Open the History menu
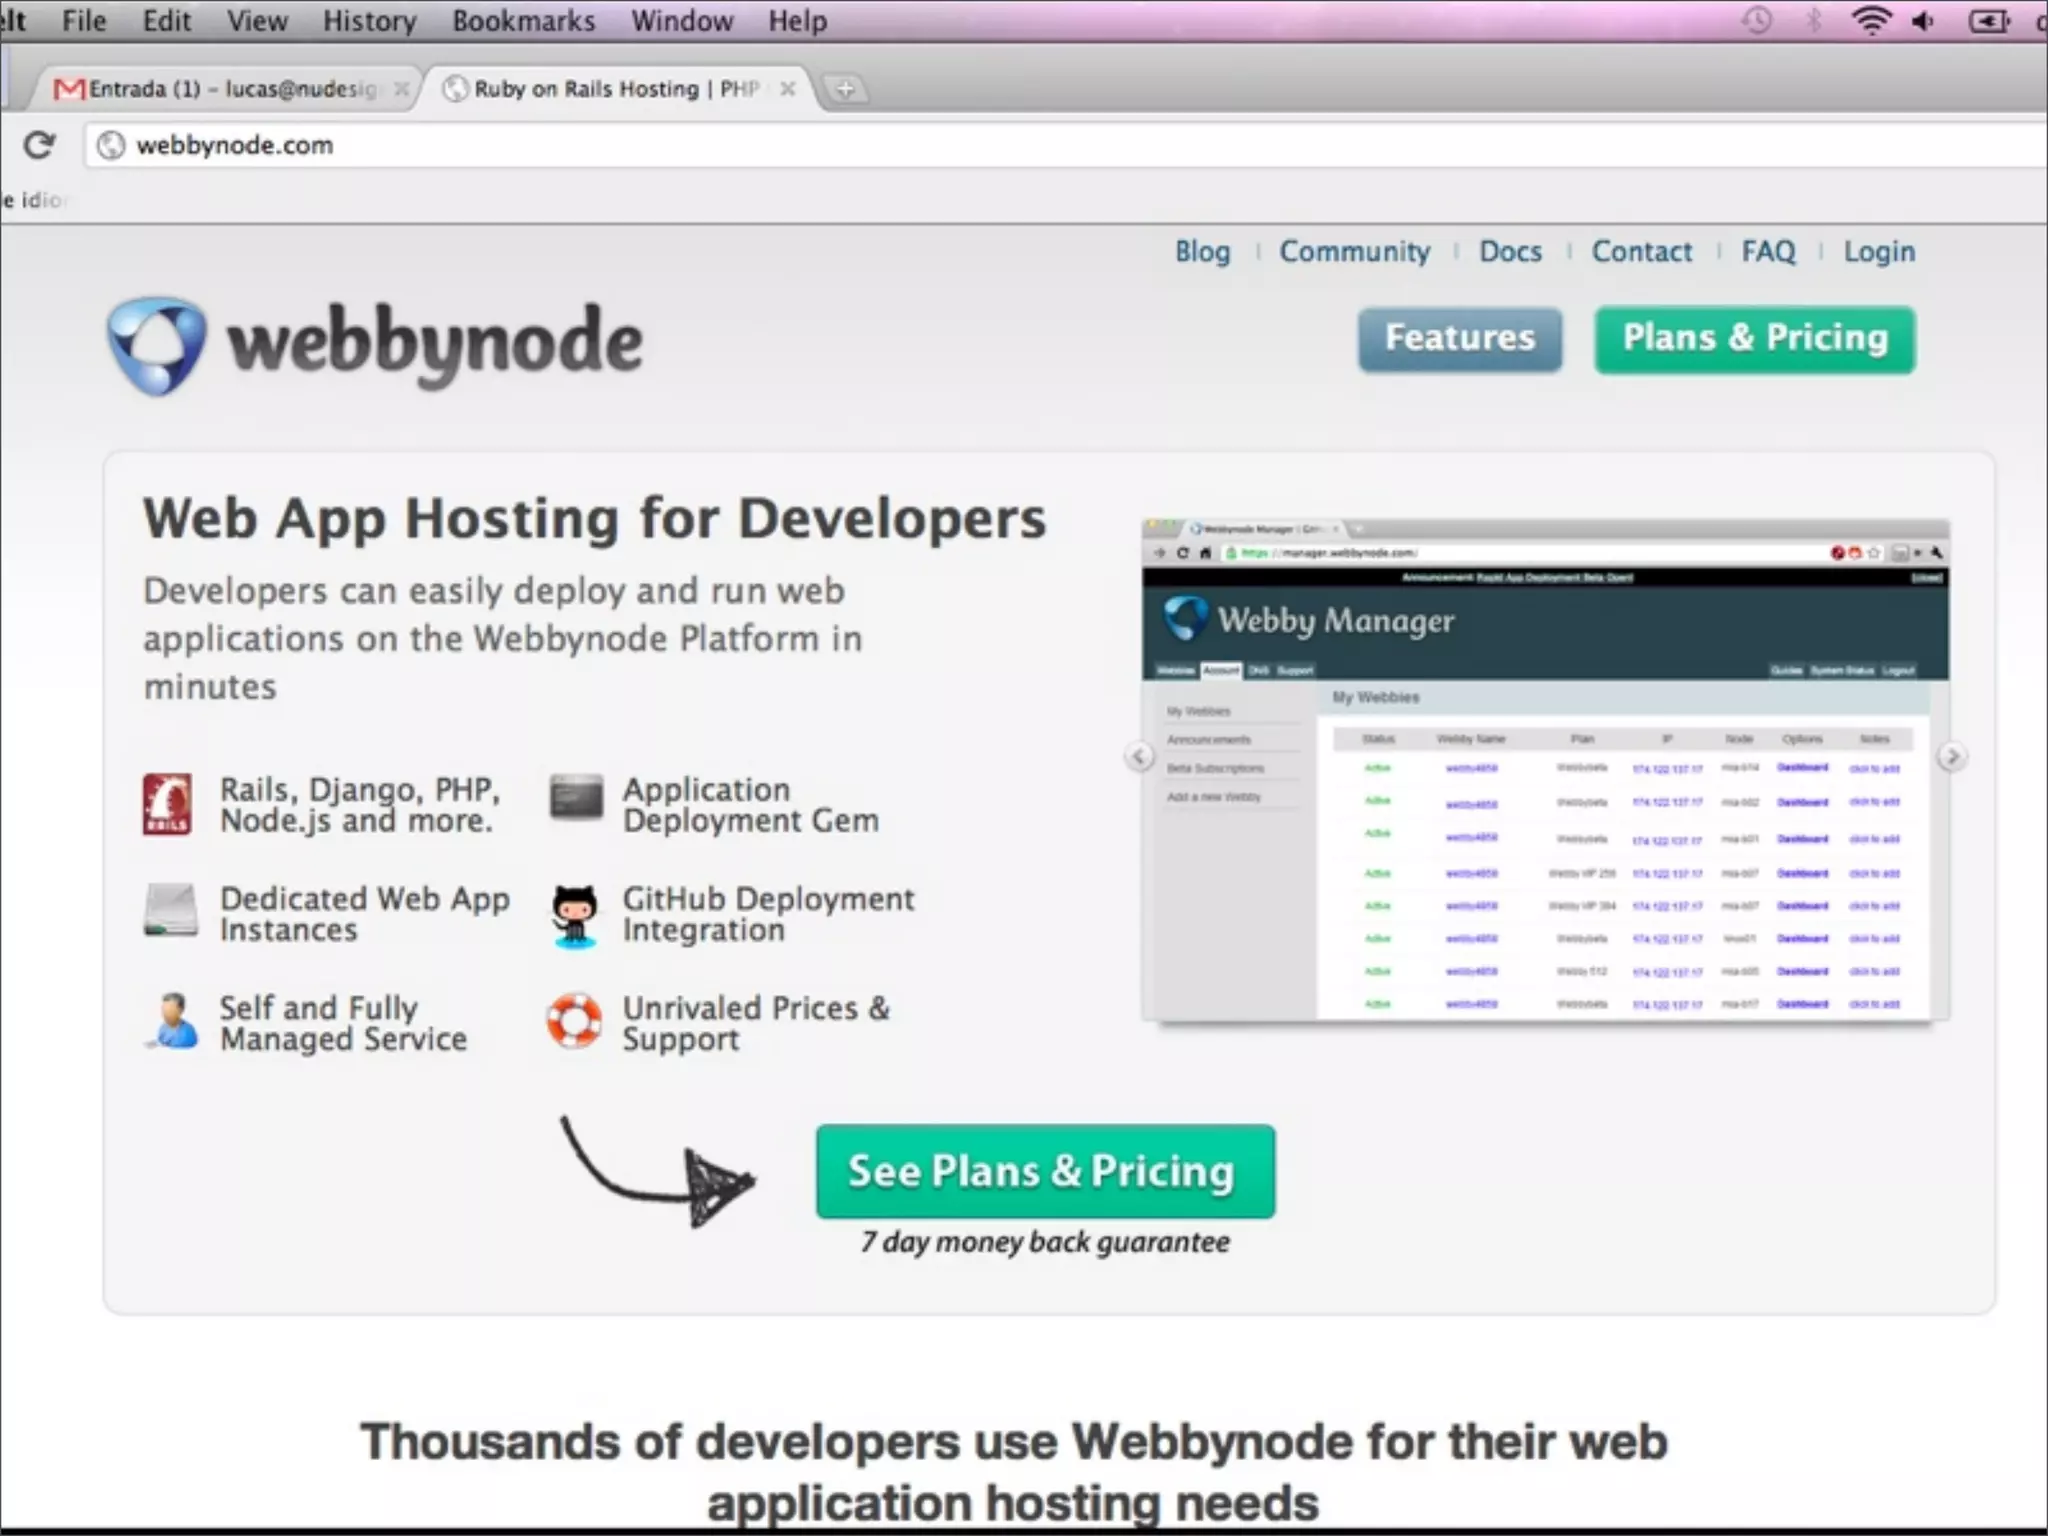Image resolution: width=2048 pixels, height=1536 pixels. [x=369, y=21]
